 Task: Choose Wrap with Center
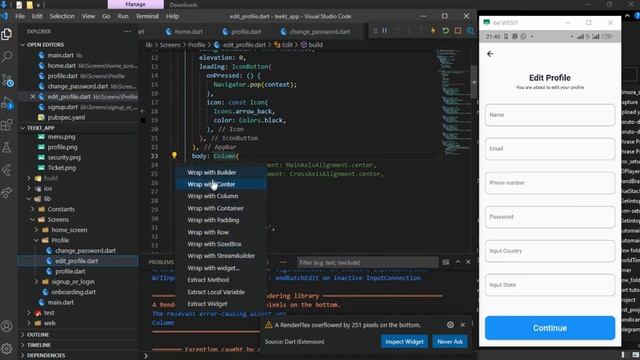pos(221,184)
